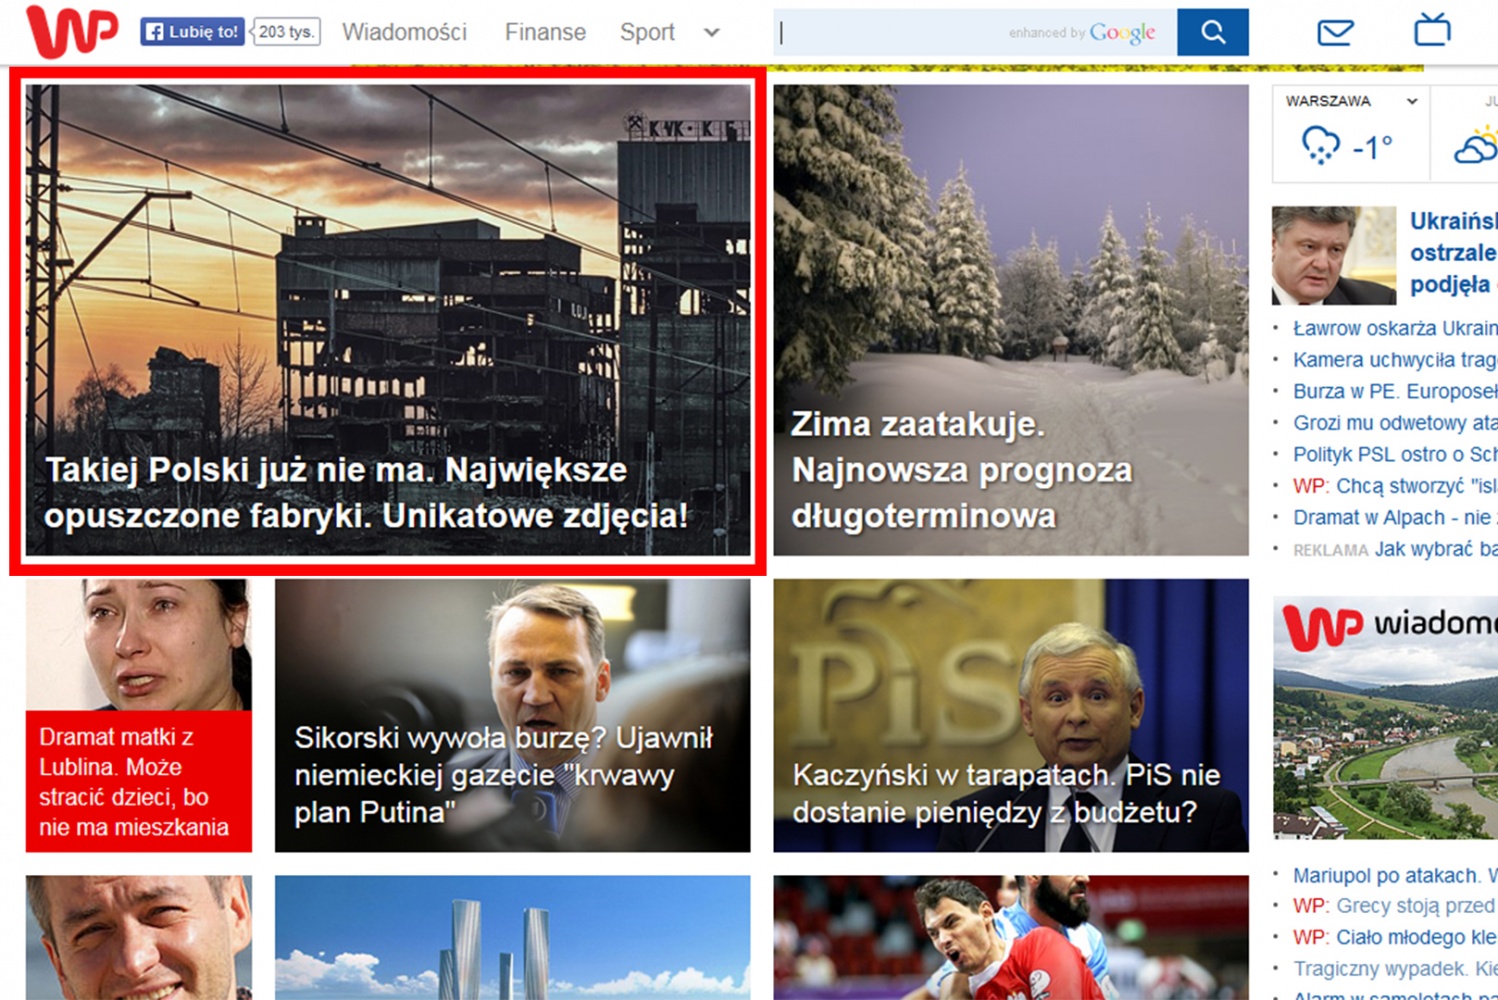Open the Sikorski wywoła burzę article

513,716
